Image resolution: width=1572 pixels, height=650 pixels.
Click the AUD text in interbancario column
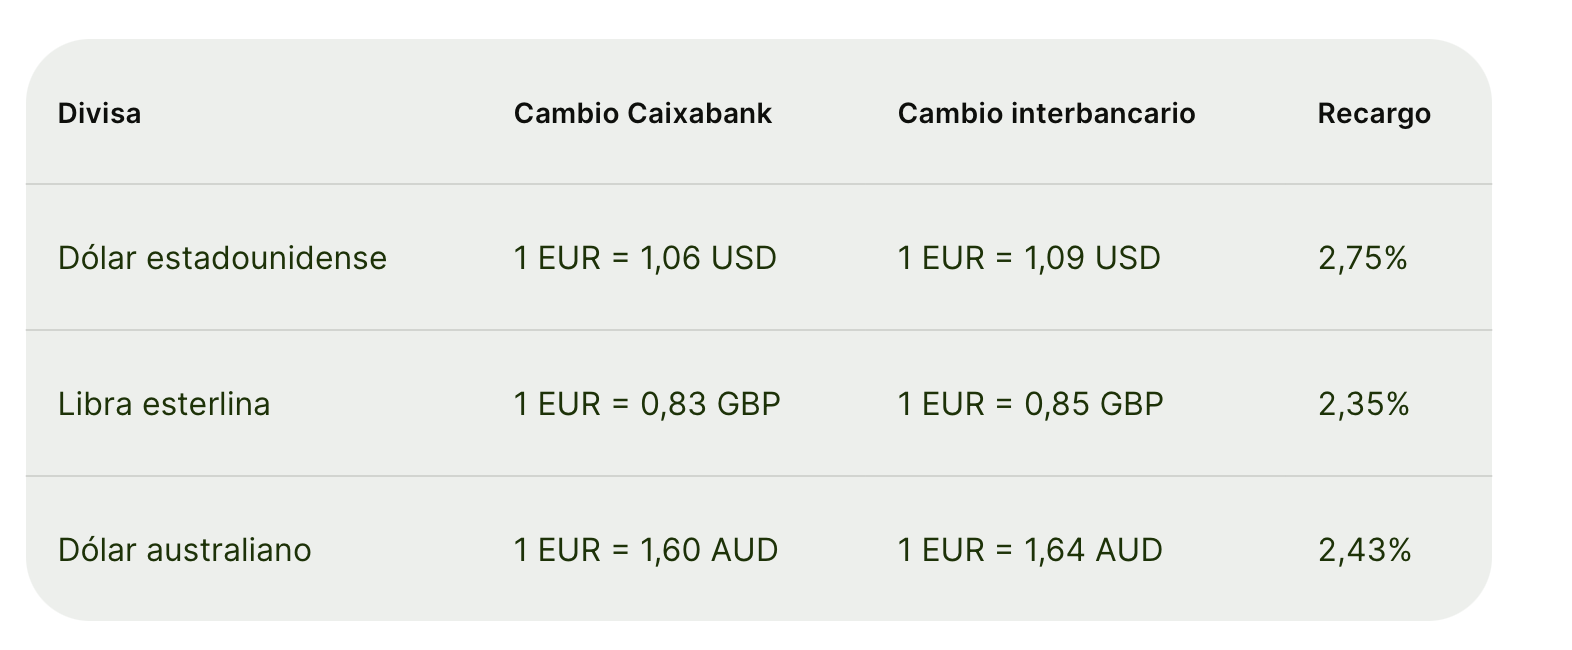coord(1129,550)
